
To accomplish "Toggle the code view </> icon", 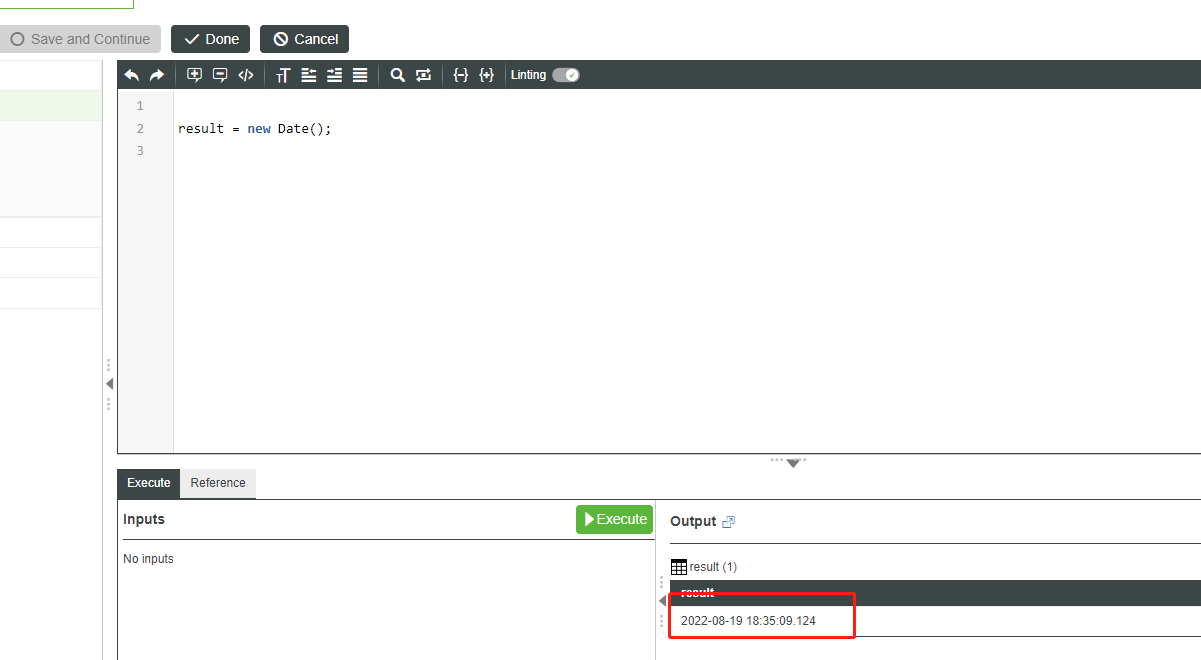I will pos(245,74).
